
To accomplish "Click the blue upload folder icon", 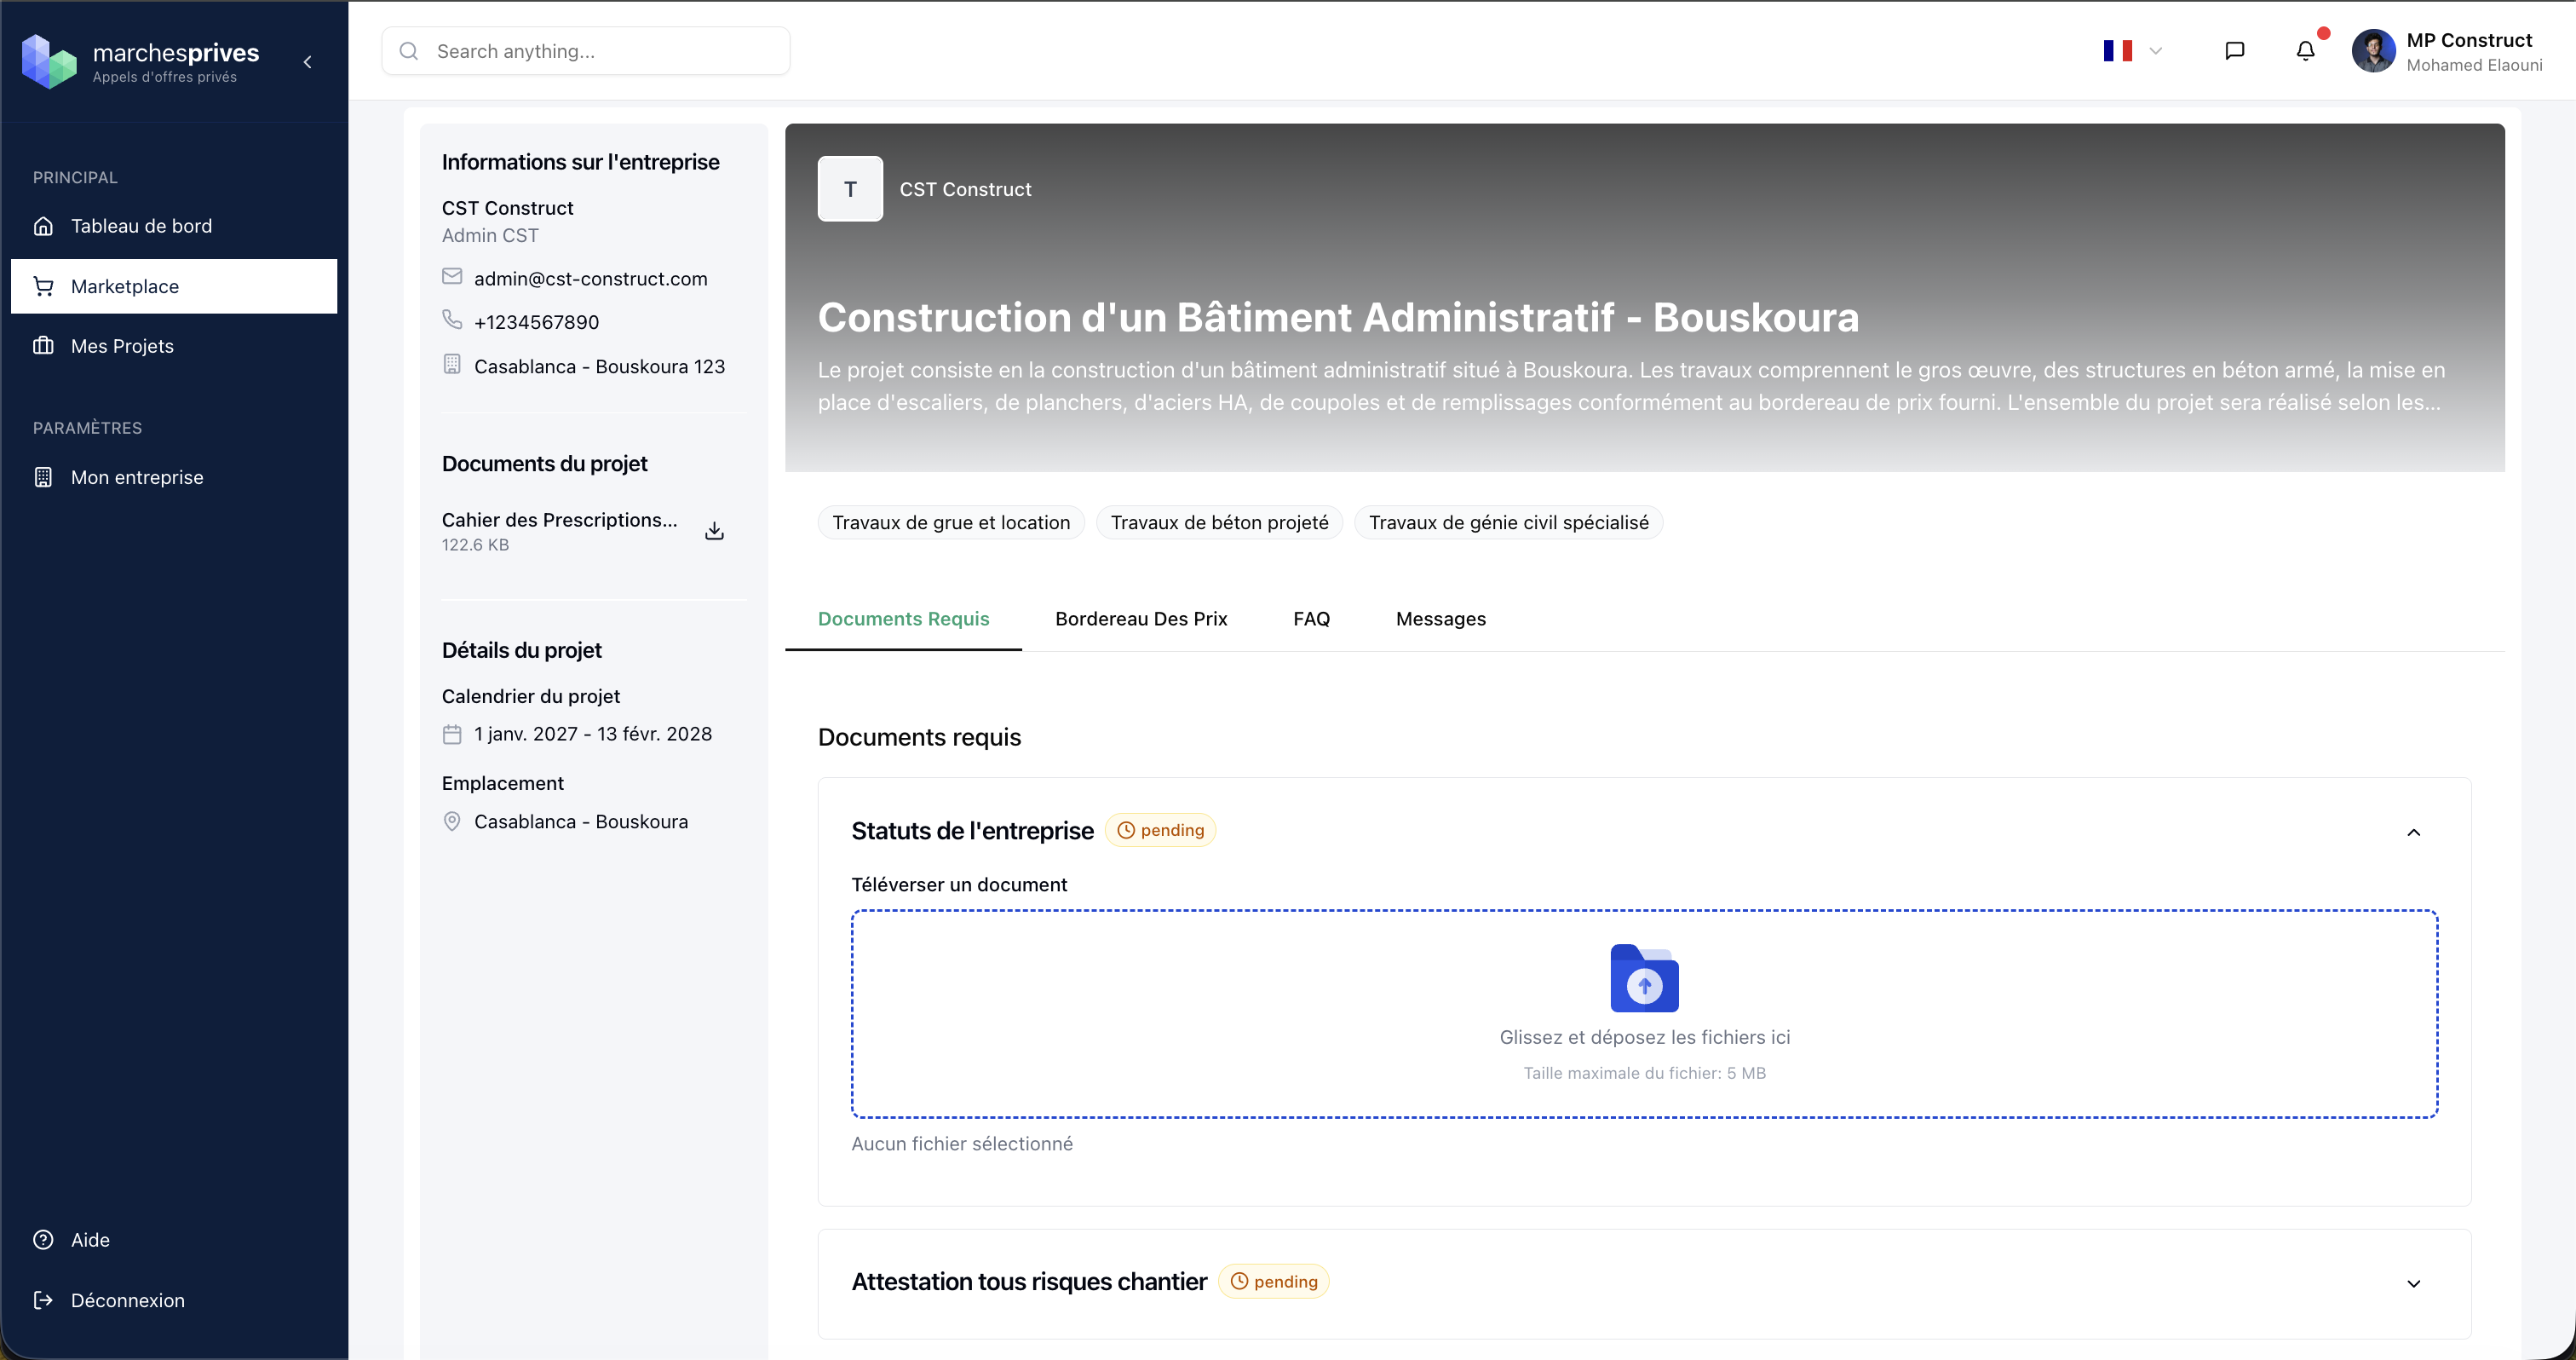I will click(x=1644, y=978).
